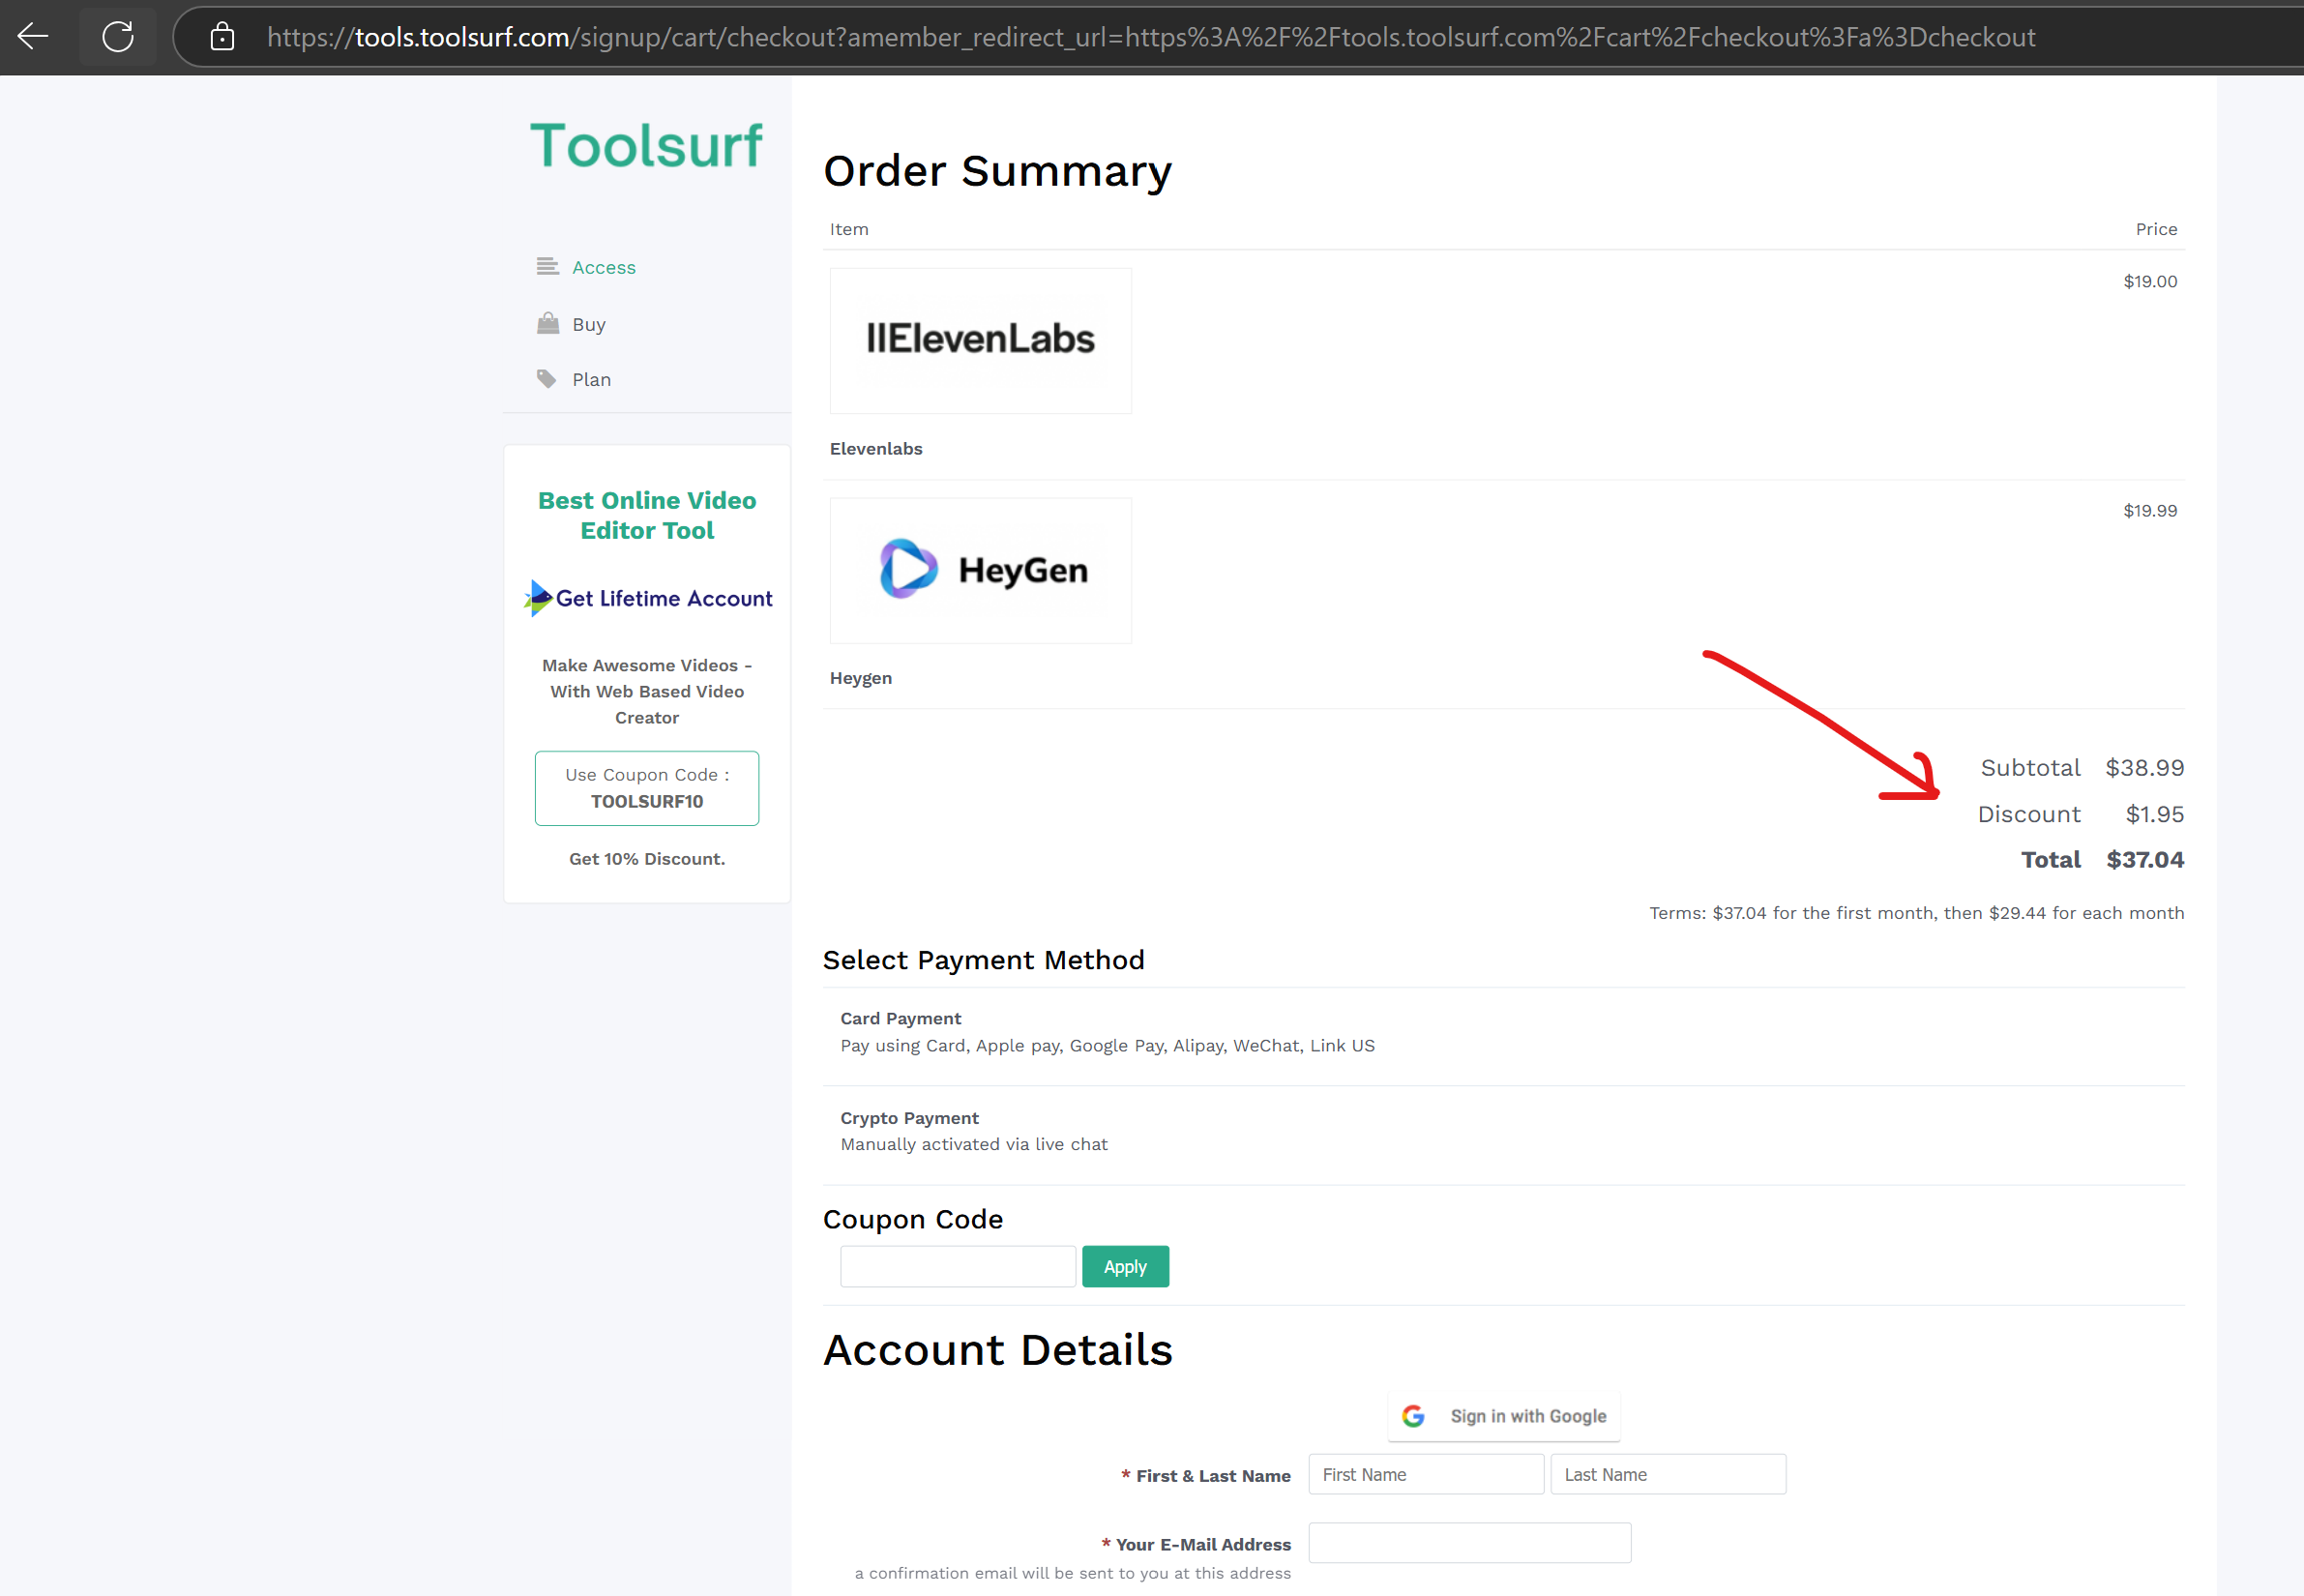
Task: Focus the Last Name field
Action: (x=1668, y=1474)
